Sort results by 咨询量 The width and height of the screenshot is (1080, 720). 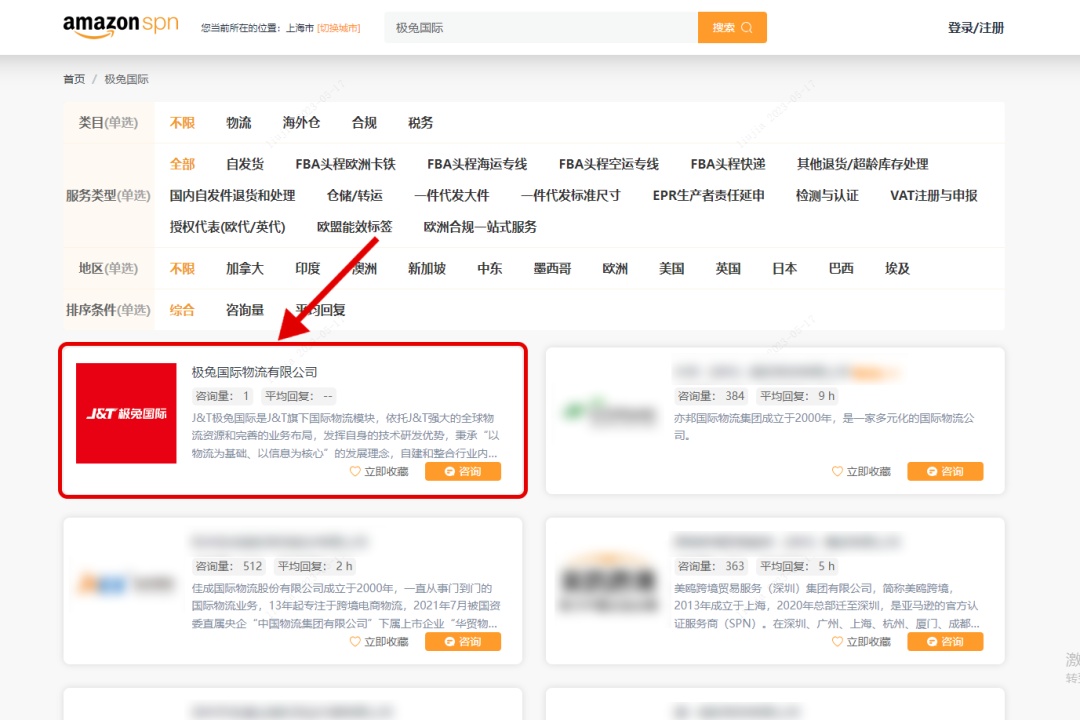[245, 310]
